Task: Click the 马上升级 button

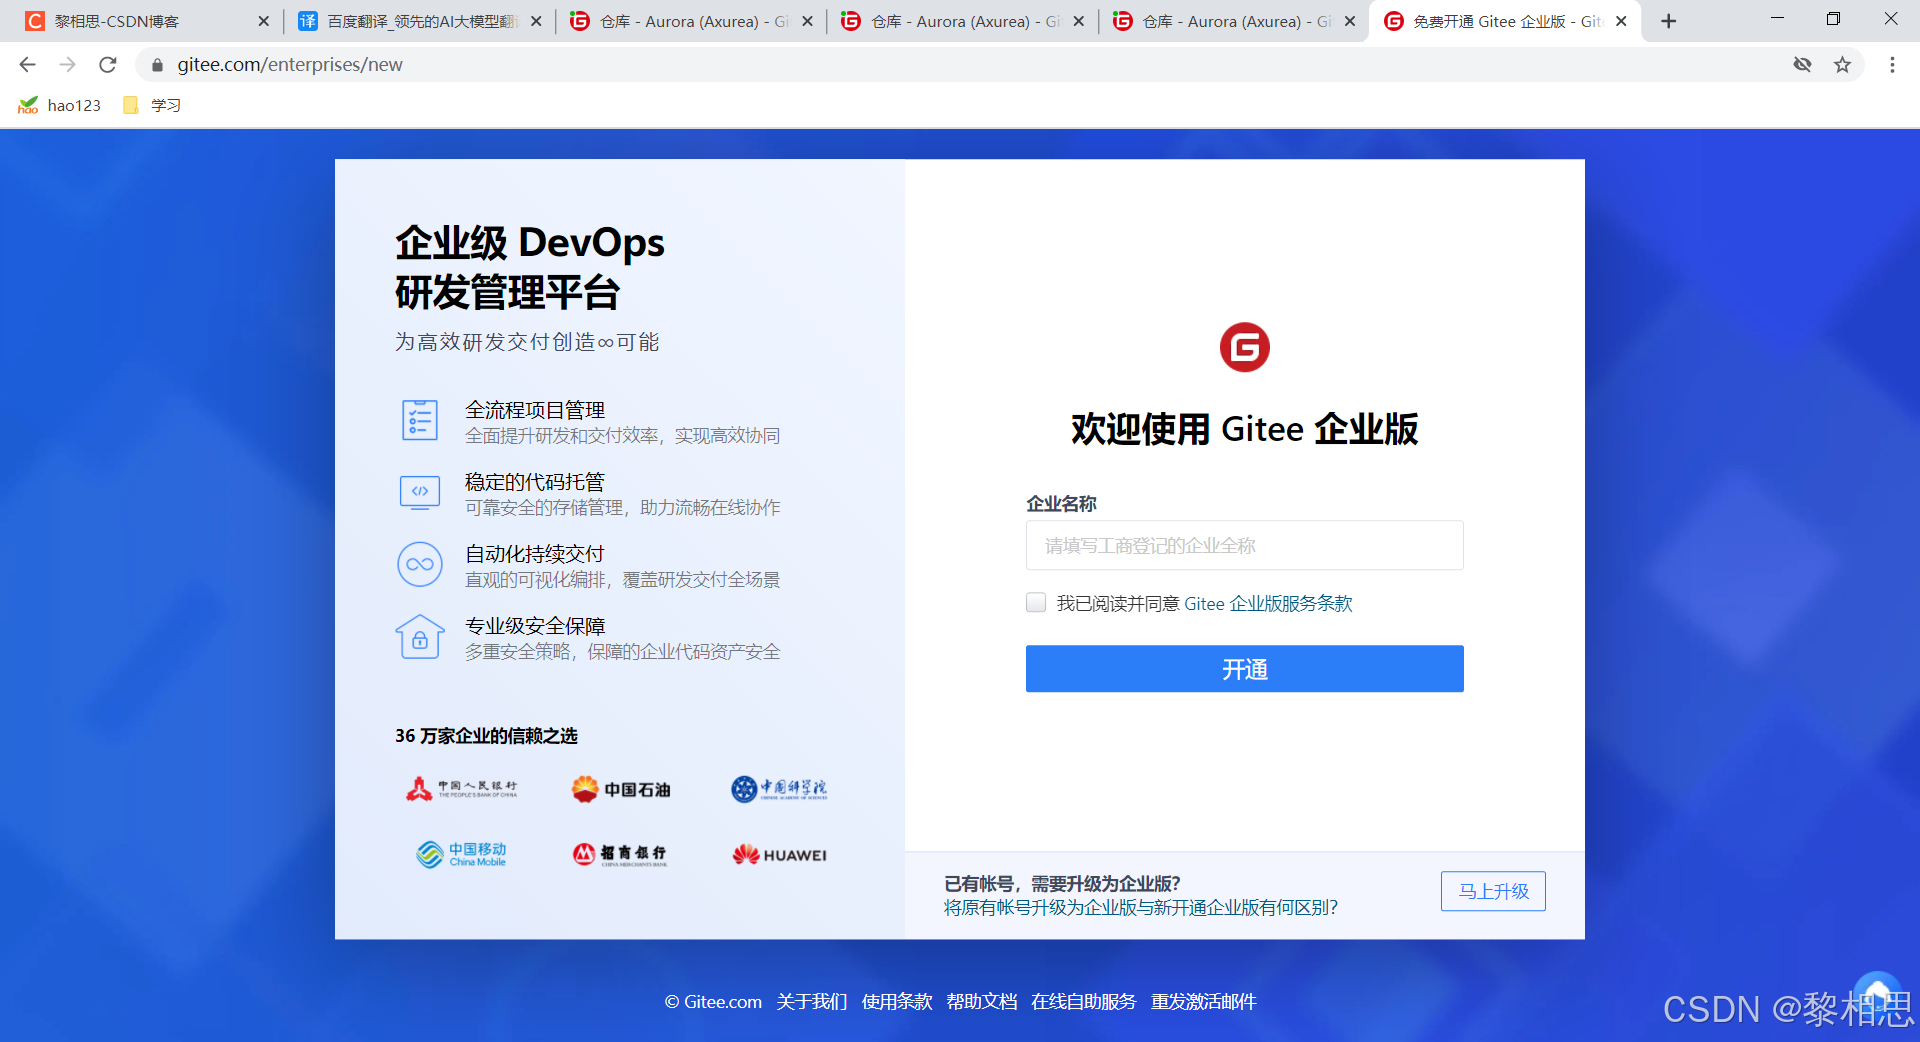Action: tap(1493, 891)
